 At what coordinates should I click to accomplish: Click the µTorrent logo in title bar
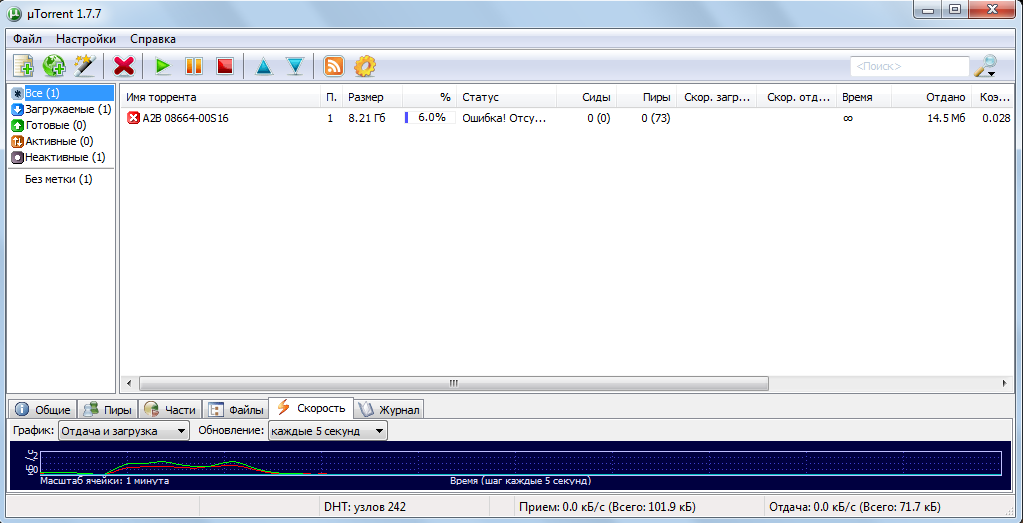pyautogui.click(x=12, y=12)
